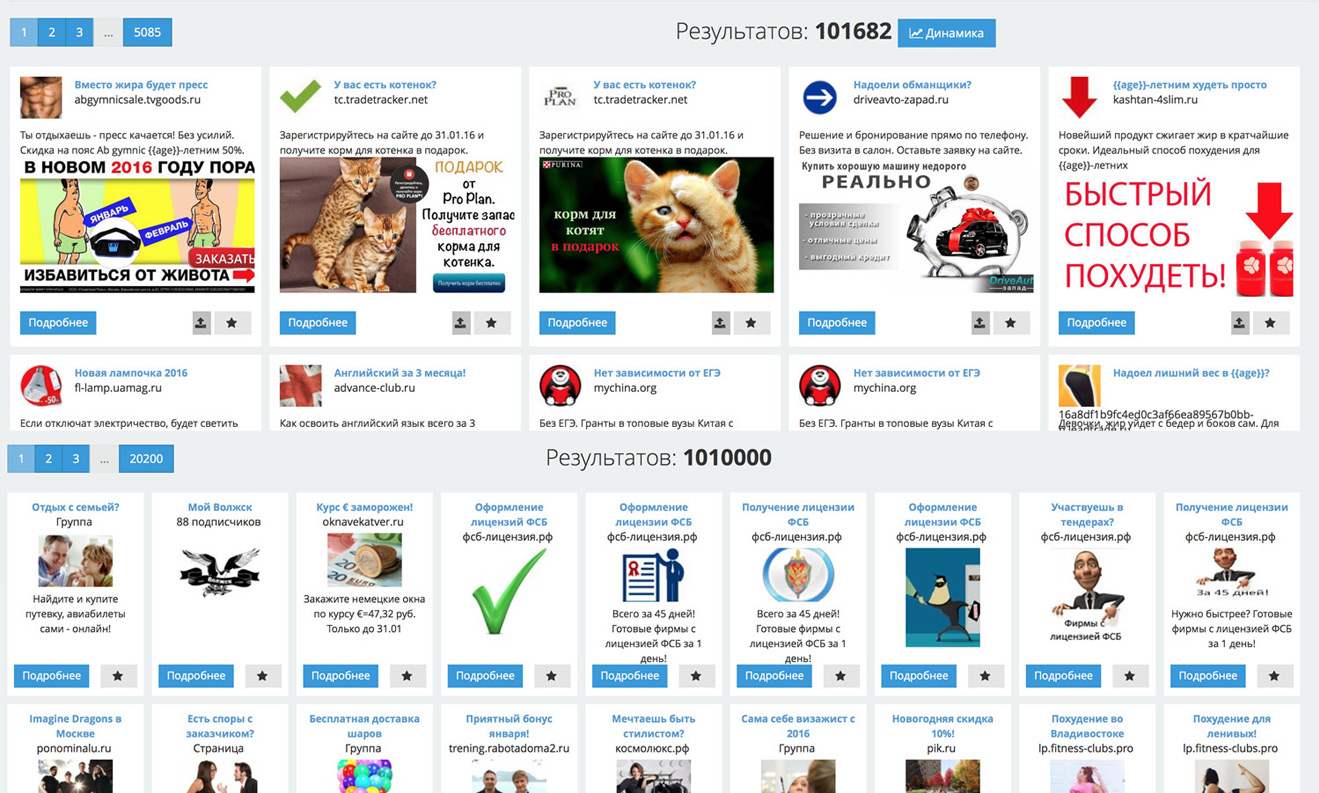This screenshot has width=1319, height=793.
Task: Favorite the kashtan-4slim.ru ad with star icon
Action: (1270, 323)
